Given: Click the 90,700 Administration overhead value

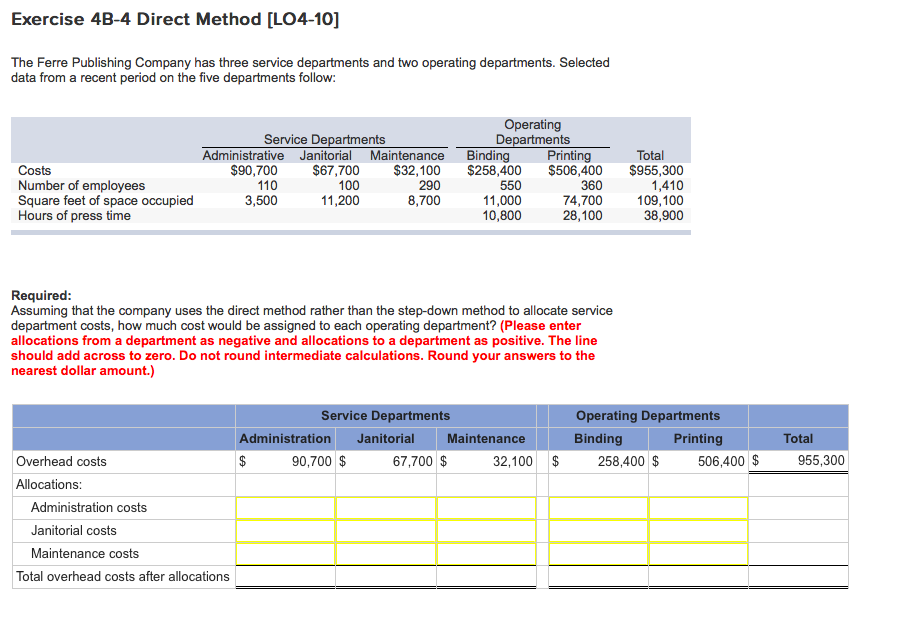Looking at the screenshot, I should pos(308,461).
